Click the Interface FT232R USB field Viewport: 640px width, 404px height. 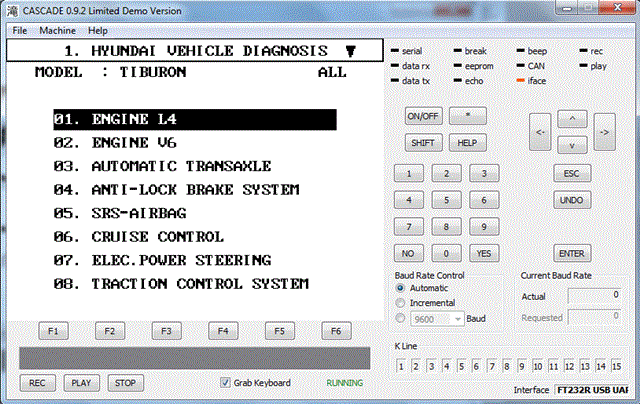coord(591,390)
